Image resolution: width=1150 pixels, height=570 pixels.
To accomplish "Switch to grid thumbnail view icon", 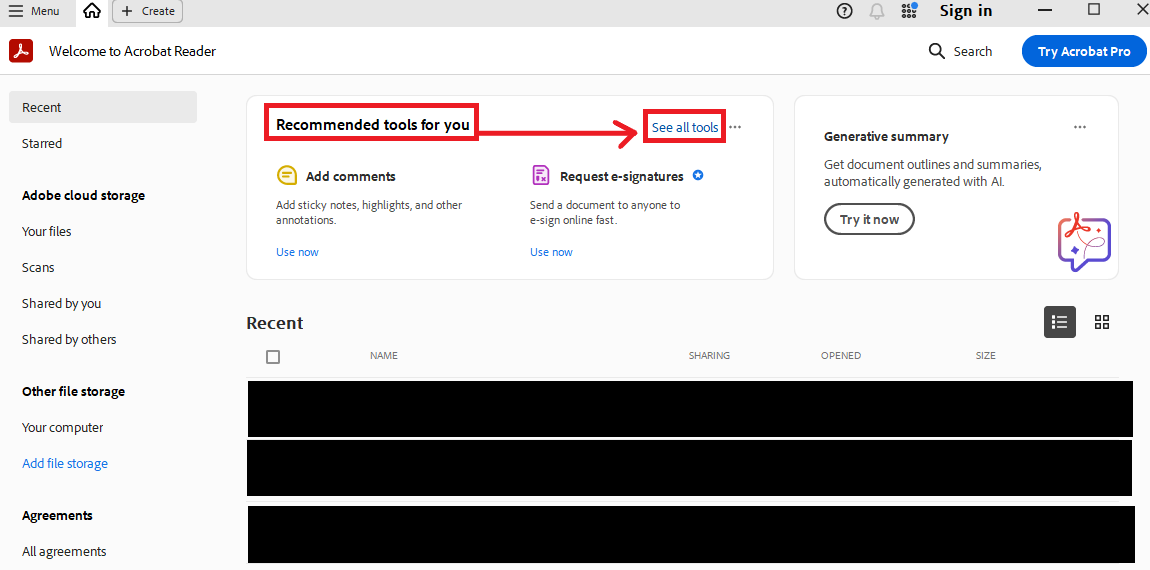I will click(x=1102, y=322).
